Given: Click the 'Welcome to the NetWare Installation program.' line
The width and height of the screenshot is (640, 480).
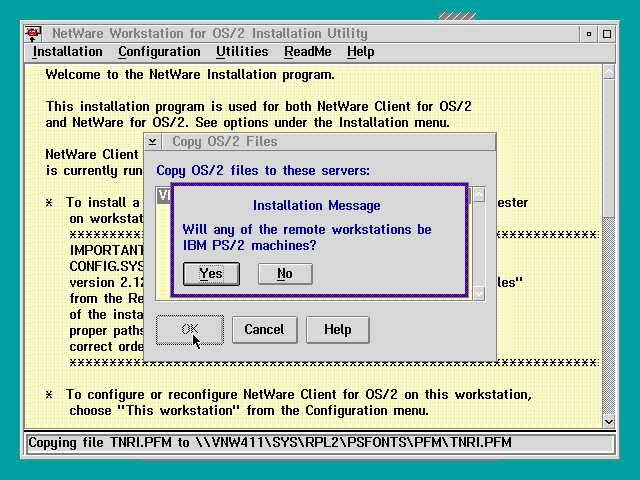Looking at the screenshot, I should pos(190,75).
